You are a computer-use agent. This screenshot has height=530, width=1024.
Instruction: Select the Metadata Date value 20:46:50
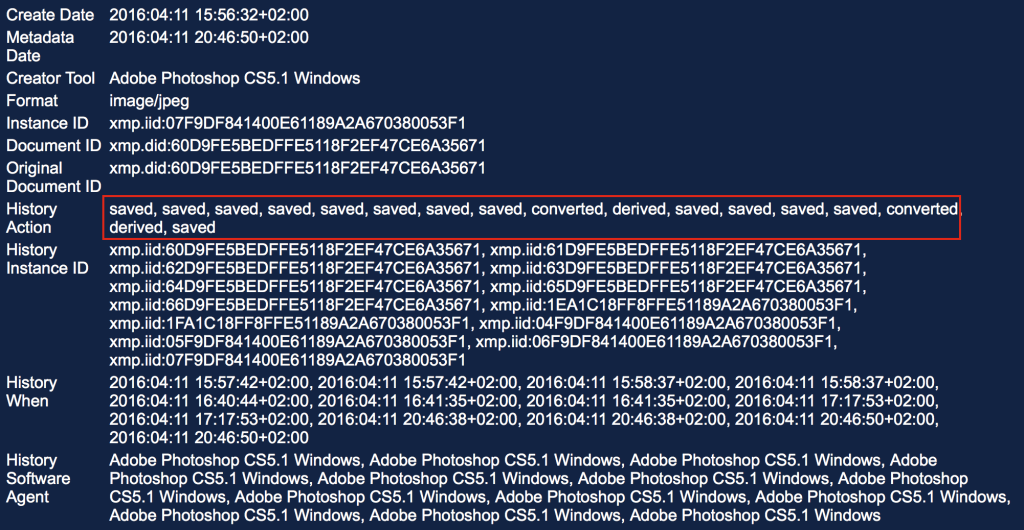(210, 37)
